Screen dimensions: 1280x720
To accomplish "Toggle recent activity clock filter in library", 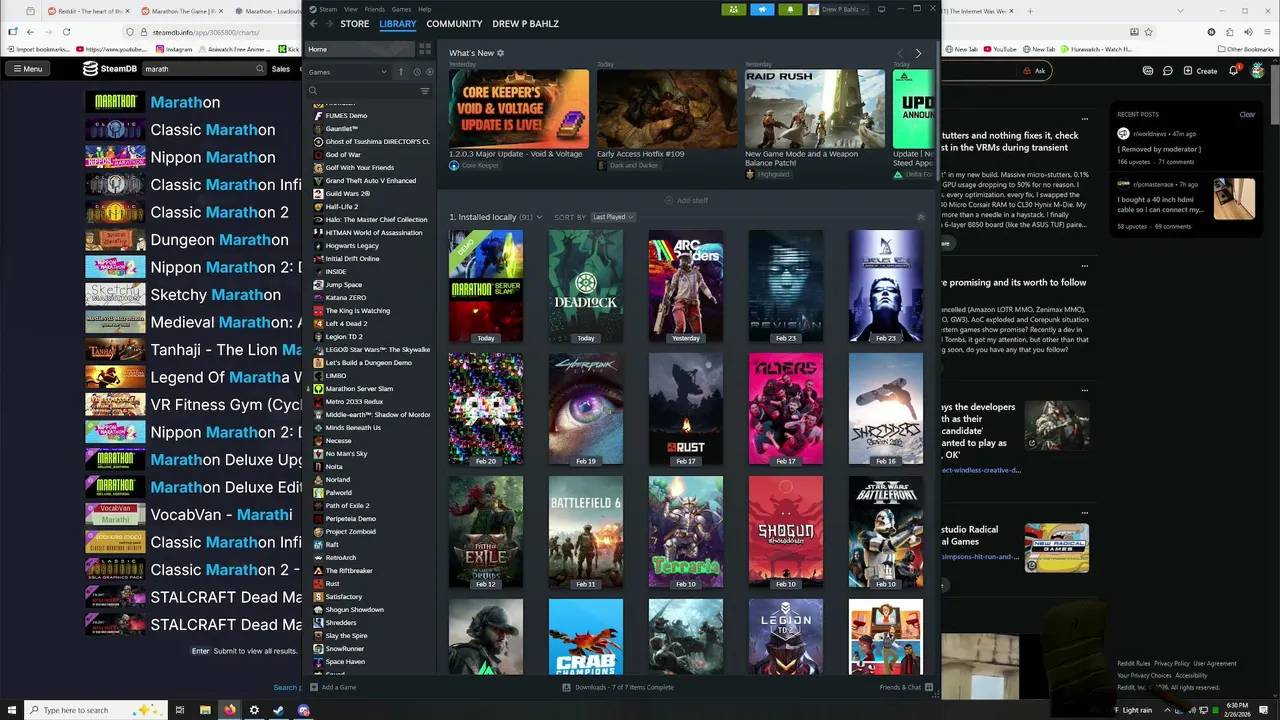I will 417,72.
